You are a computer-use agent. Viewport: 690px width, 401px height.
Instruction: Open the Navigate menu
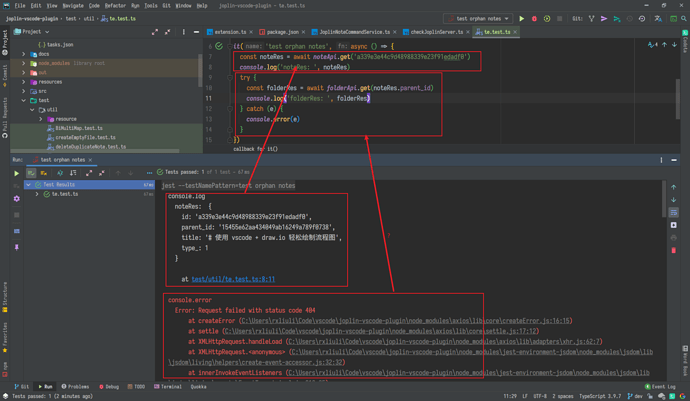point(73,6)
